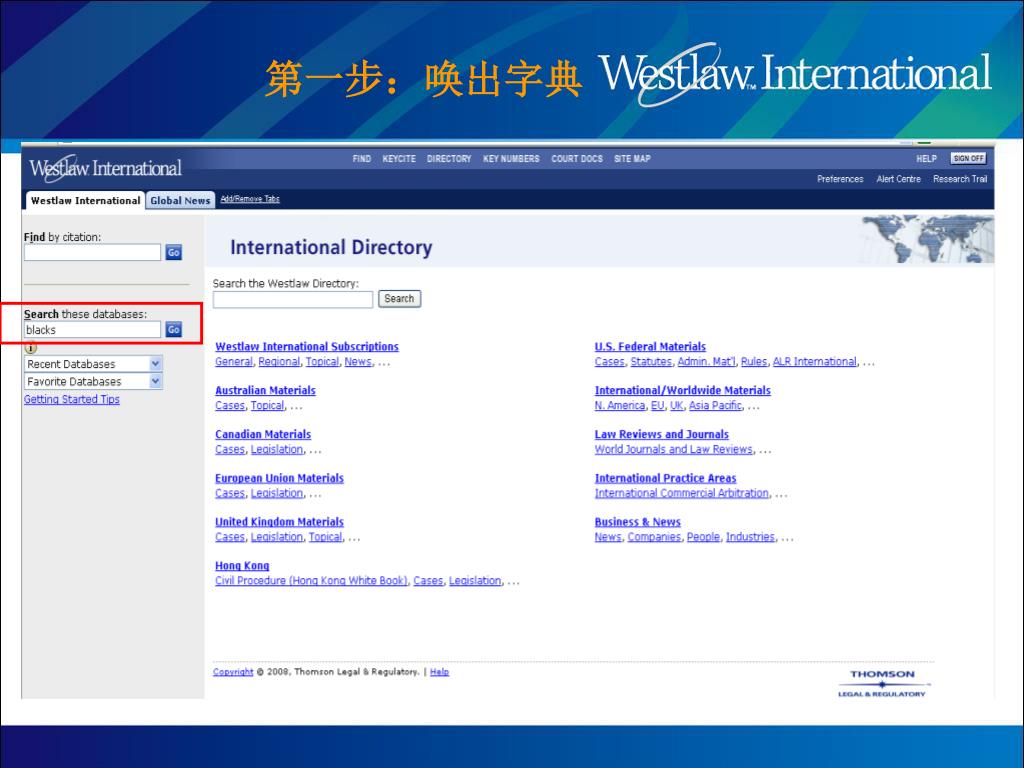Click the ALR International link
The image size is (1024, 768).
click(814, 362)
